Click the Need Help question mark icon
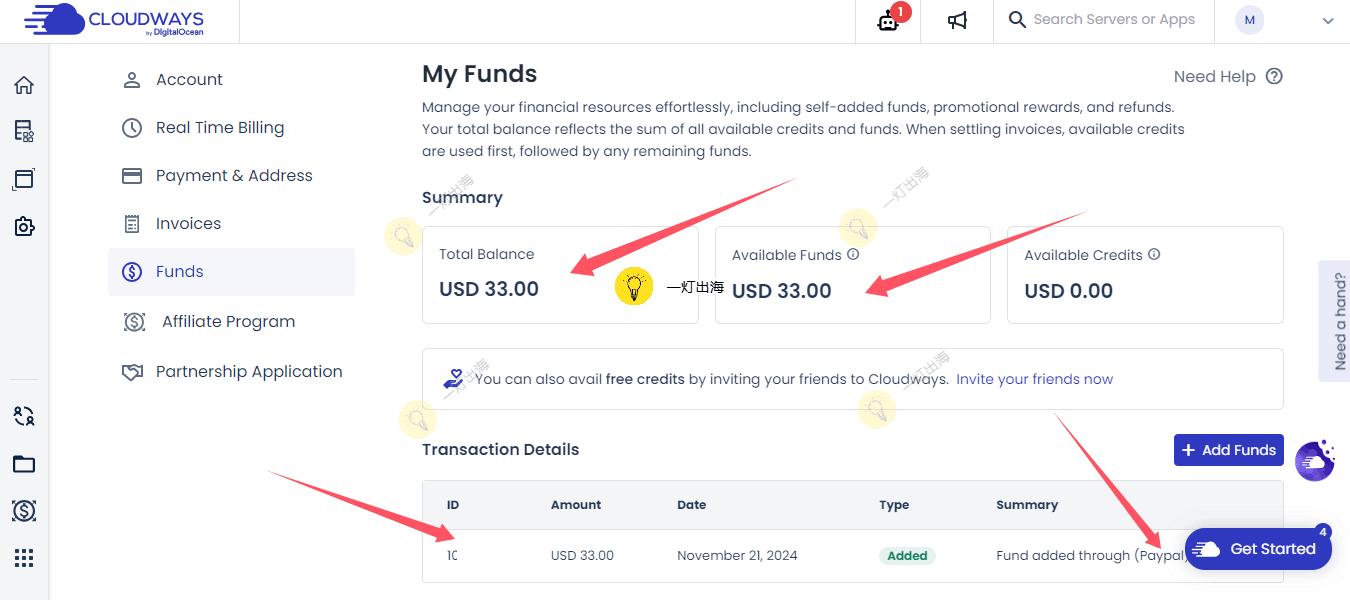 coord(1274,77)
